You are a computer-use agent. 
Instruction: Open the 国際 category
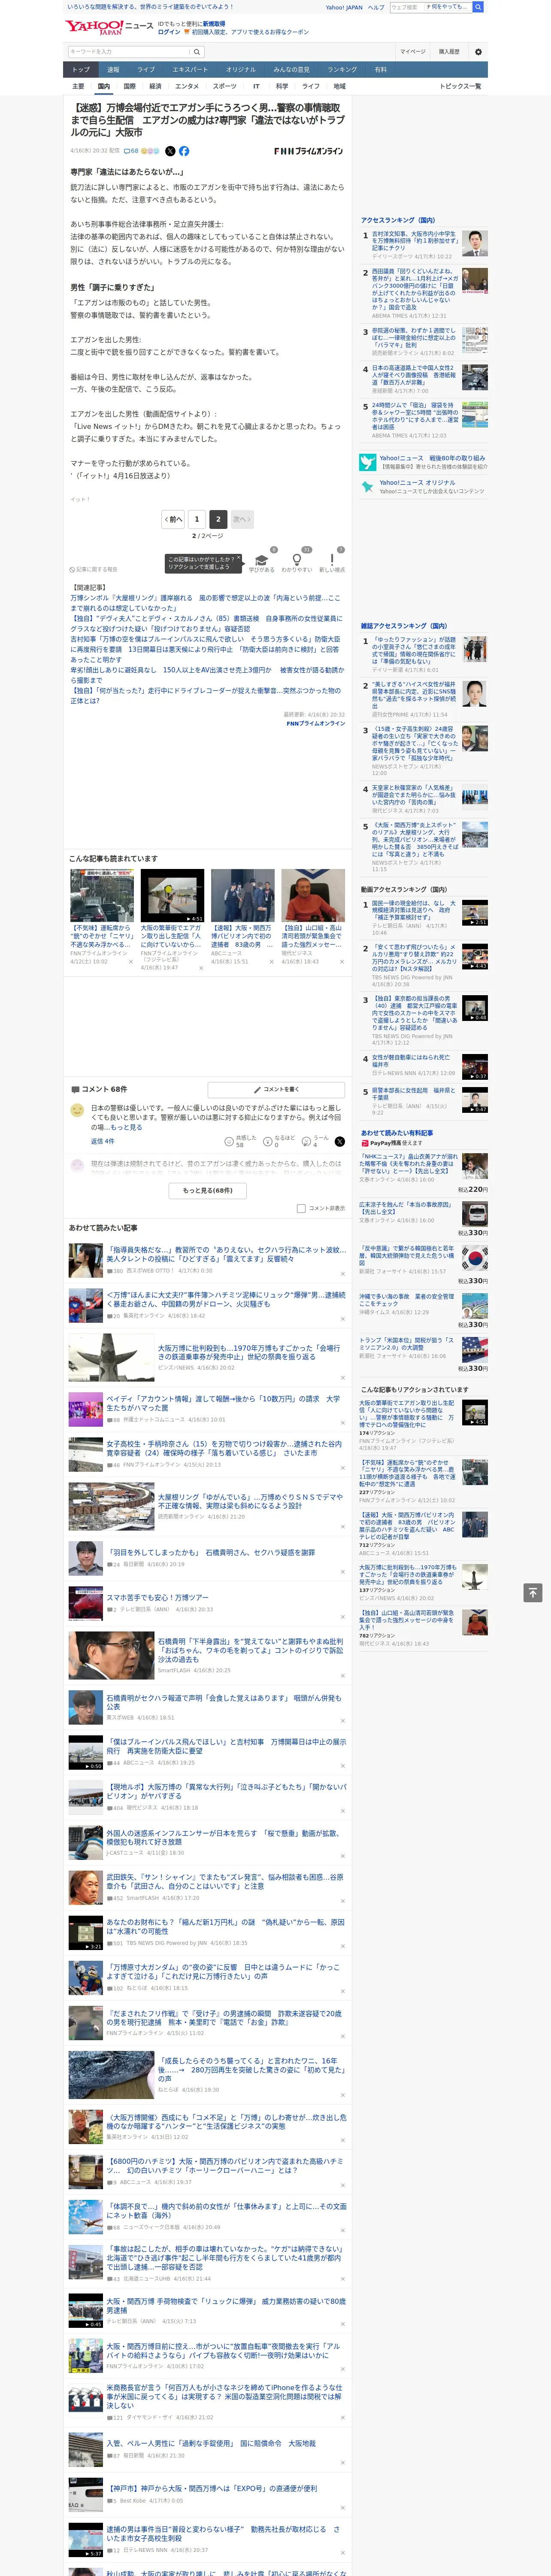(x=129, y=86)
